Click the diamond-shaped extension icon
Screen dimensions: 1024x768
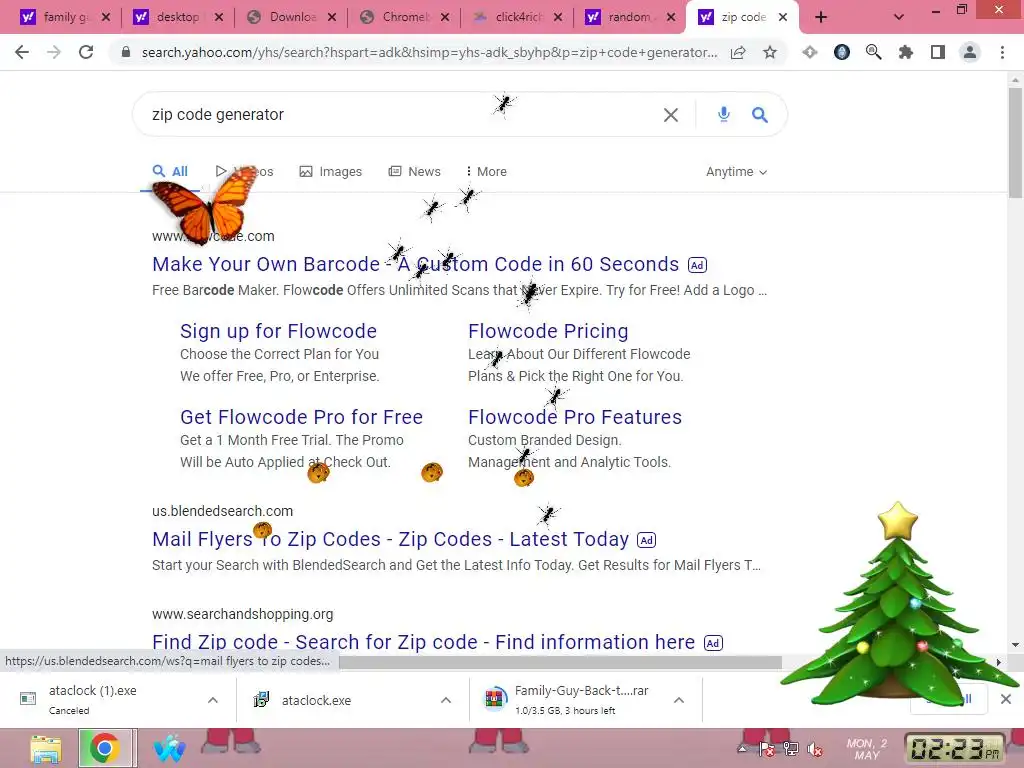pyautogui.click(x=810, y=52)
